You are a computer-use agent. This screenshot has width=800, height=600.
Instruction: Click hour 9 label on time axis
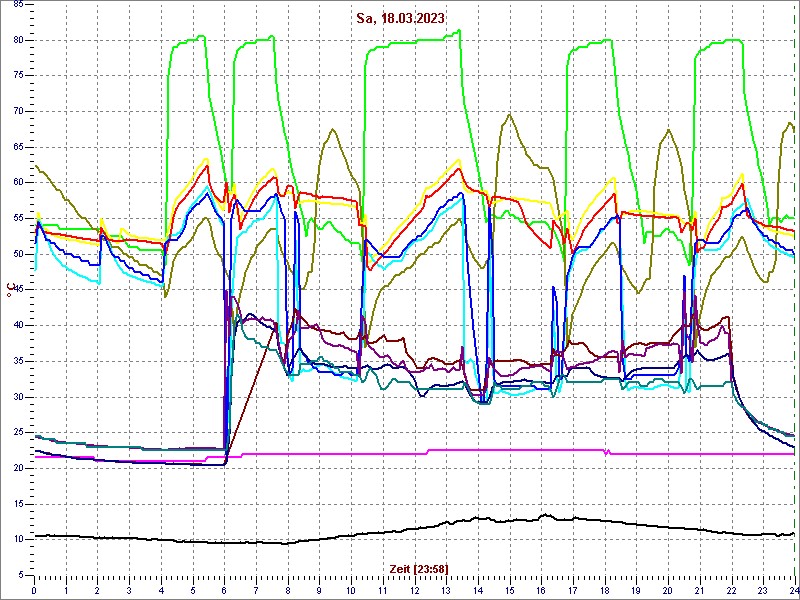[x=319, y=590]
